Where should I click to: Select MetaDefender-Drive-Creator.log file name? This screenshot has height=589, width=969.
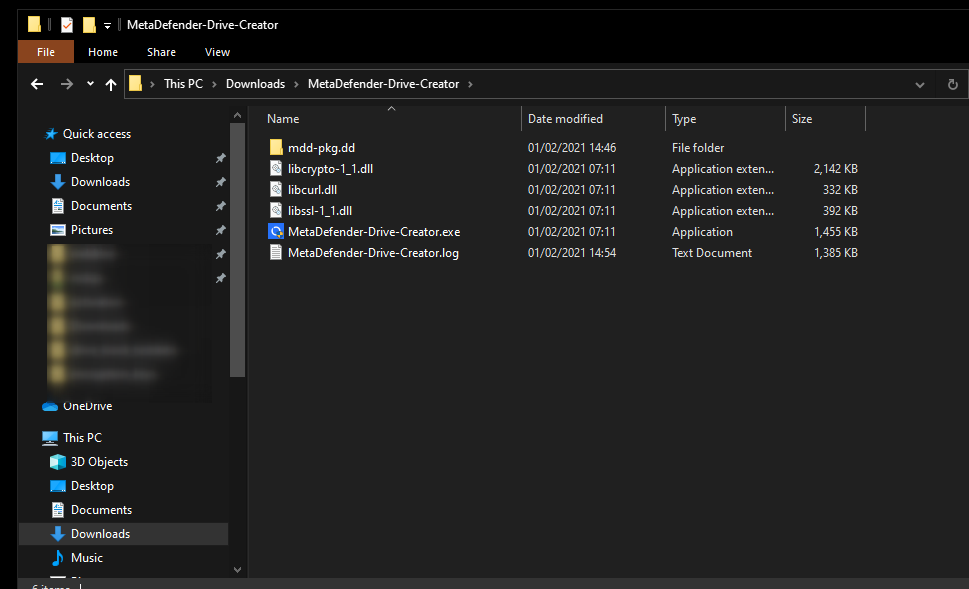pyautogui.click(x=373, y=253)
